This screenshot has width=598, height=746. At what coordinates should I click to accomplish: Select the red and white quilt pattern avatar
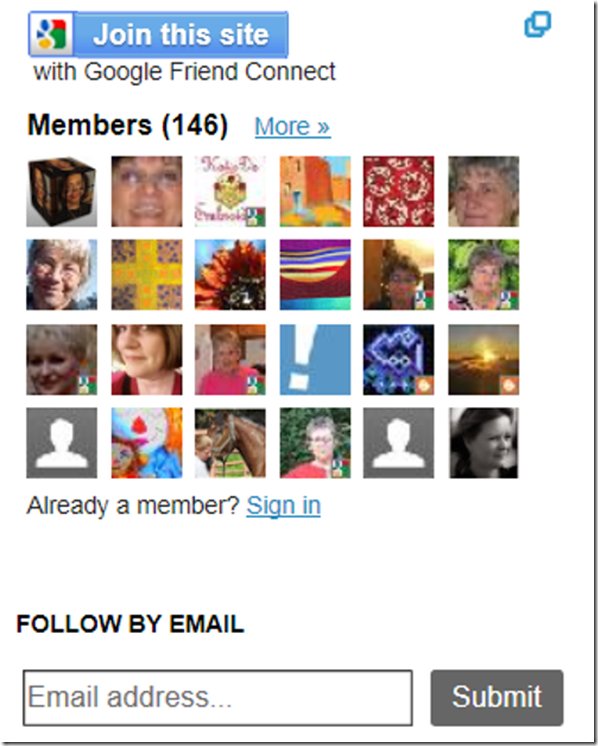click(399, 192)
